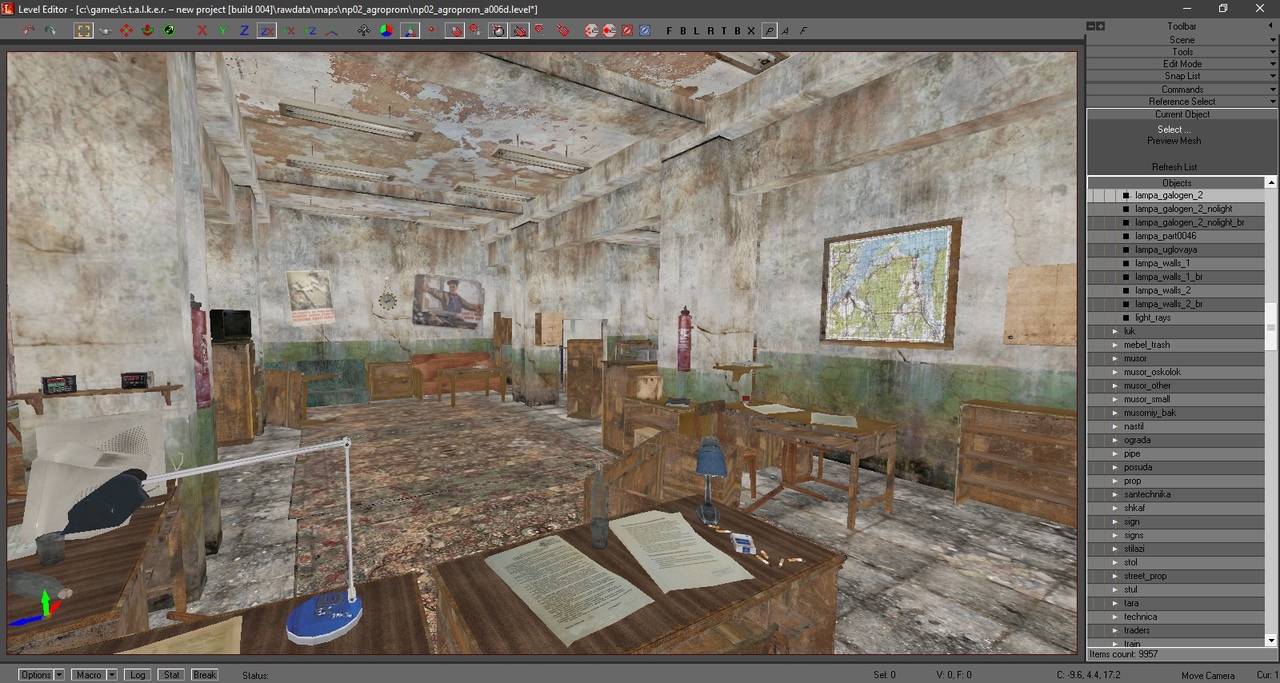
Task: Click the small red point snap icon
Action: 431,31
